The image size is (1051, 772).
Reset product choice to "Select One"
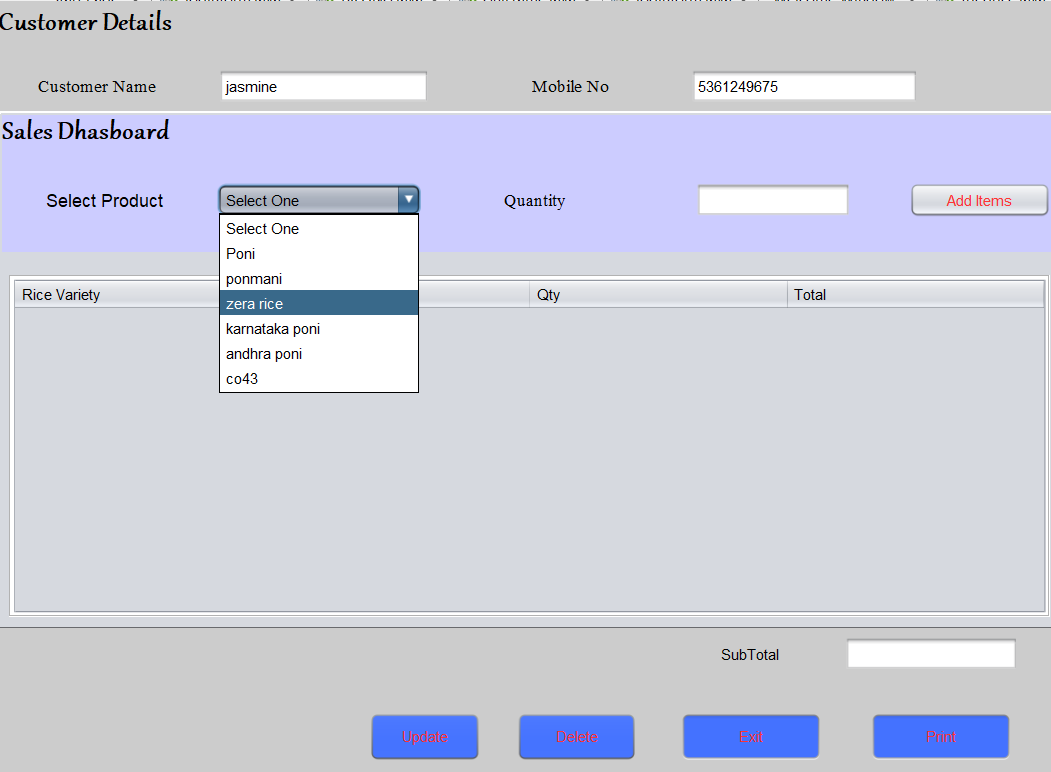tap(262, 228)
